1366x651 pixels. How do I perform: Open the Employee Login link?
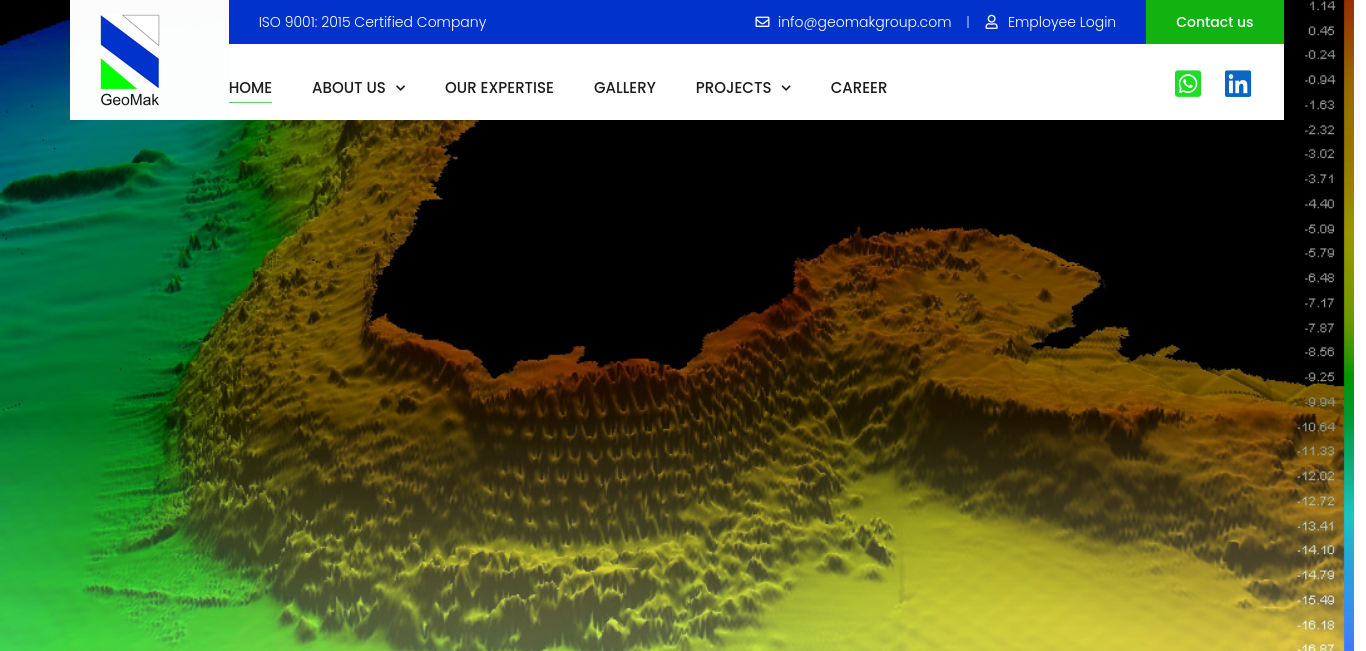coord(1061,22)
